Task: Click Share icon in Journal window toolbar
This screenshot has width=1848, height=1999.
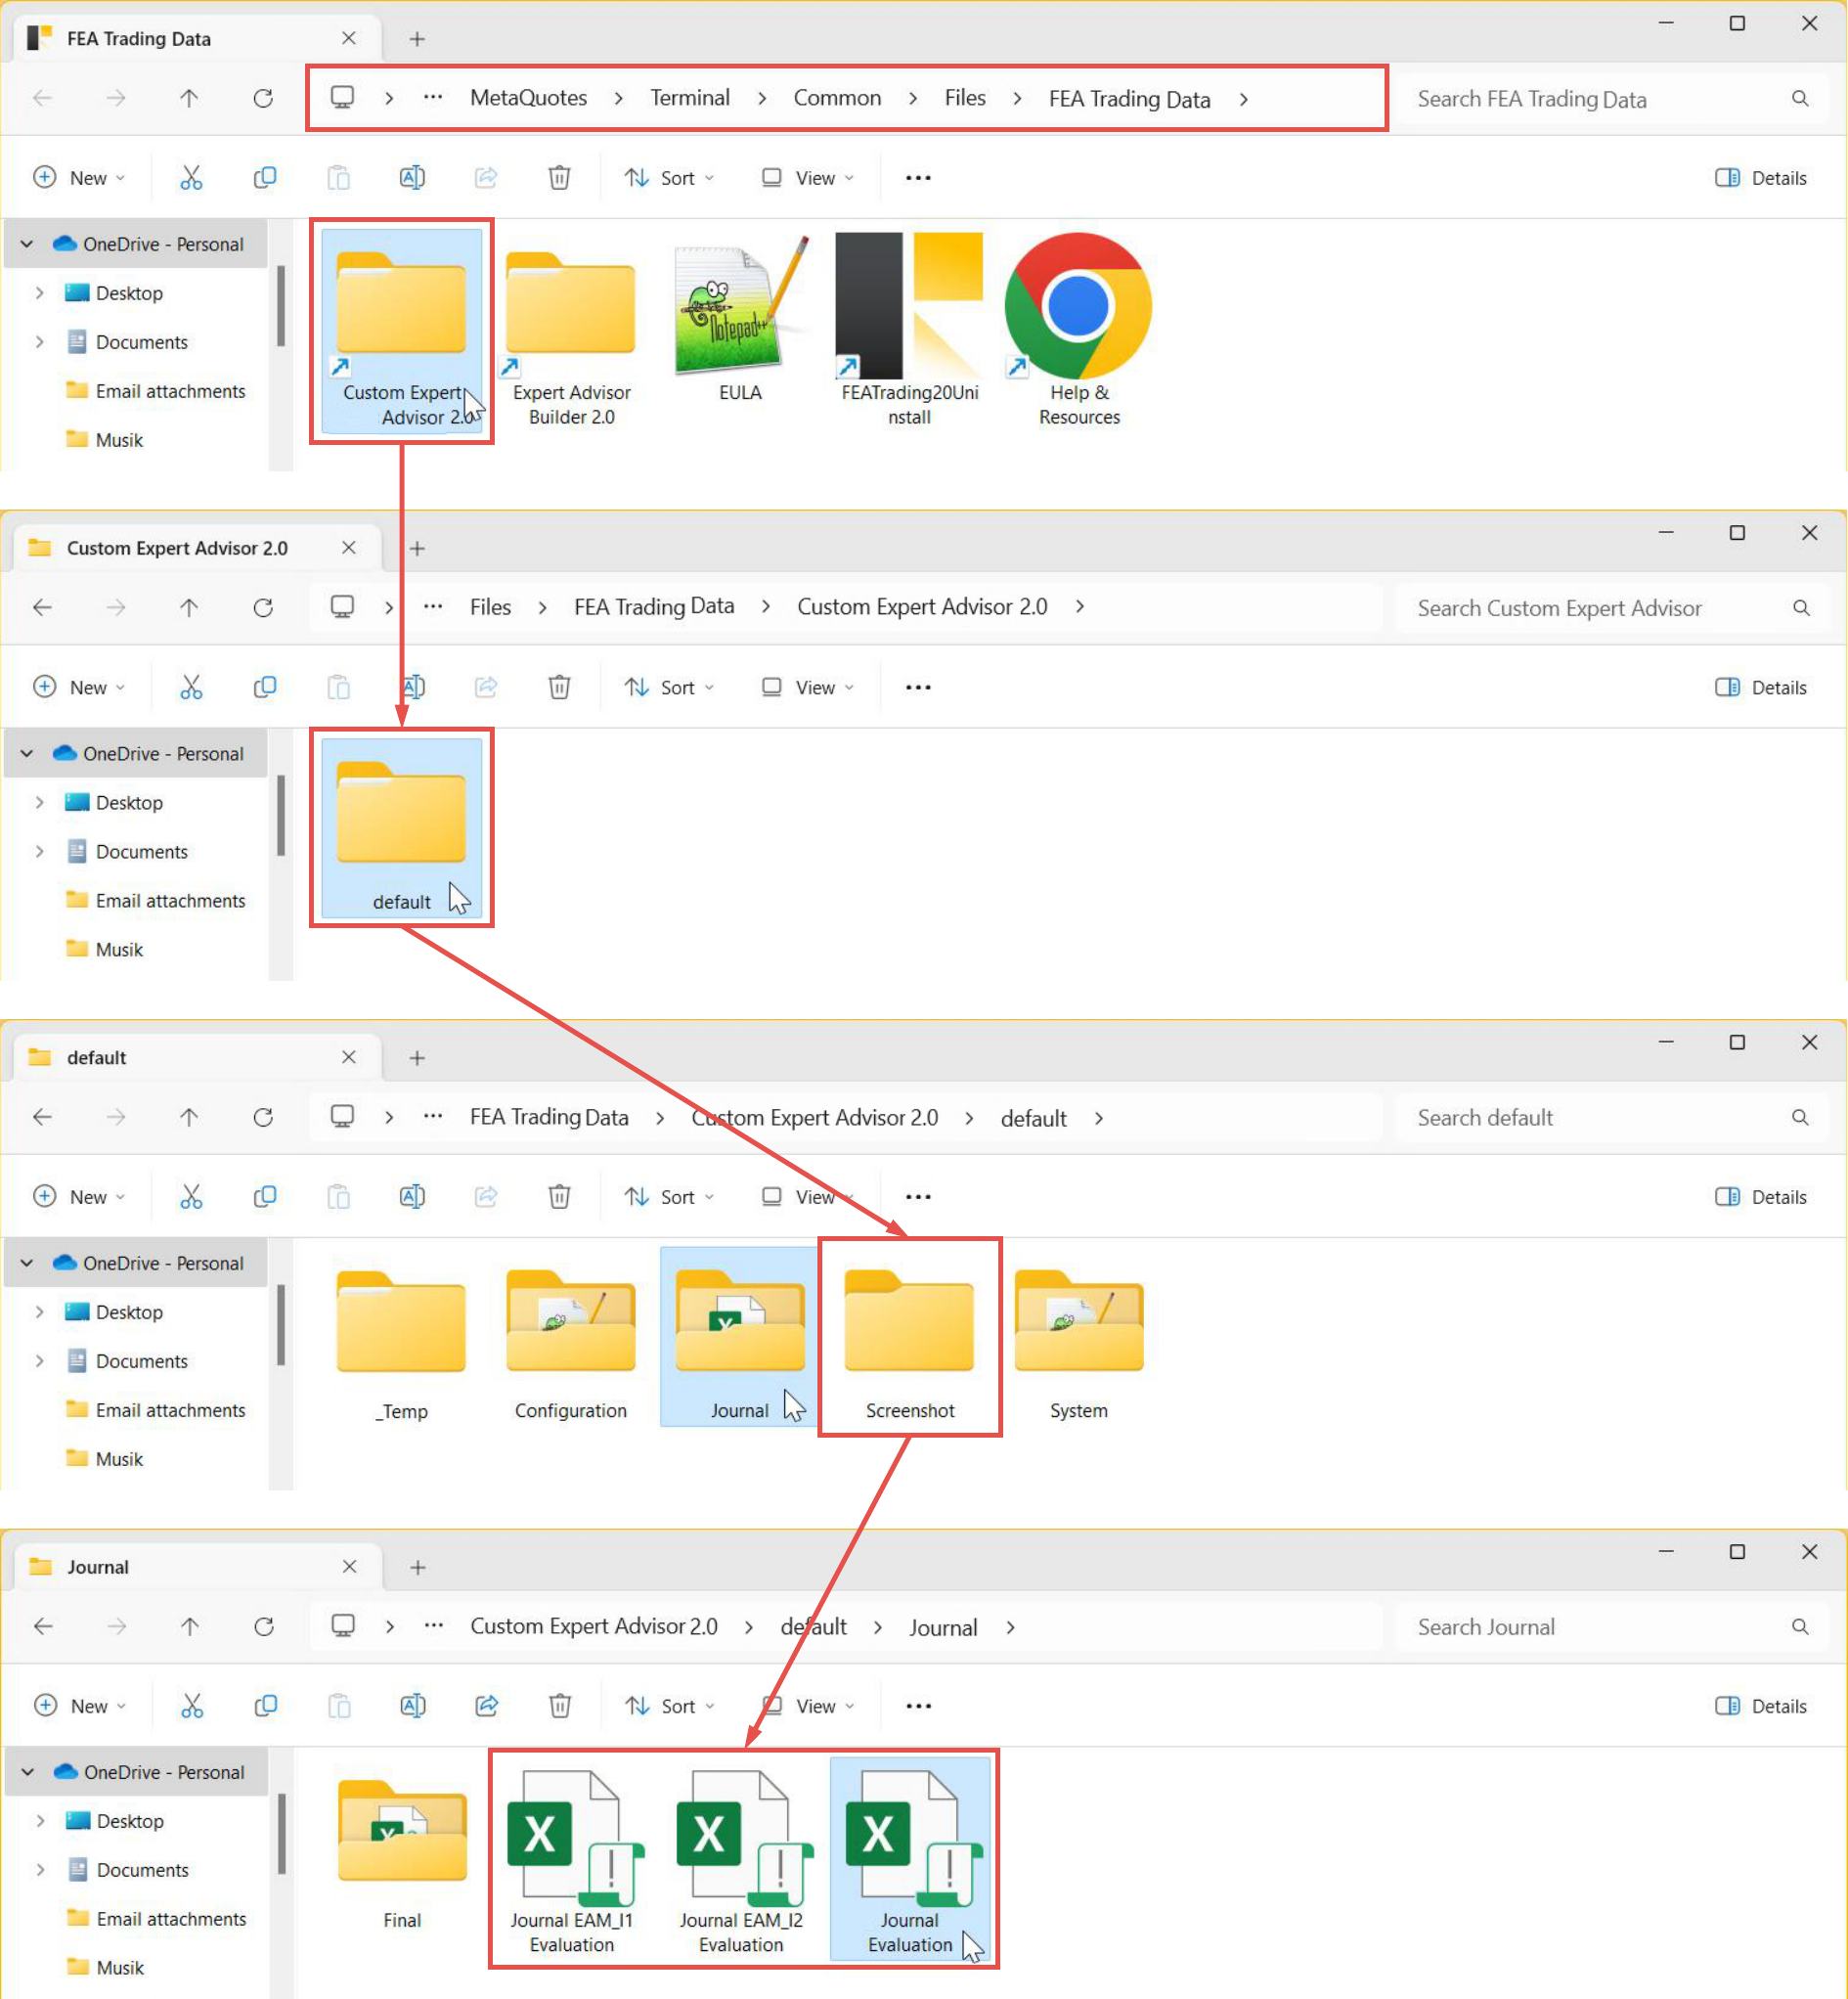Action: (486, 1706)
